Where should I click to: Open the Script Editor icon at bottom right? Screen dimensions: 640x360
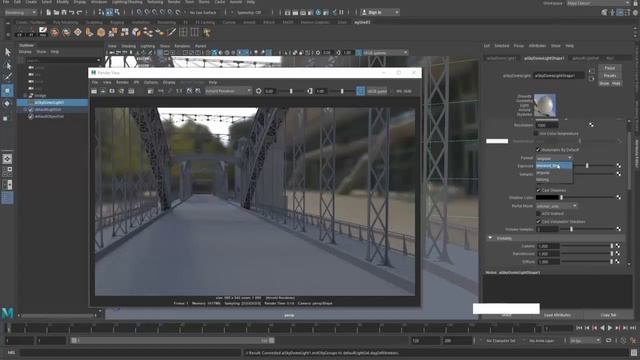[633, 353]
